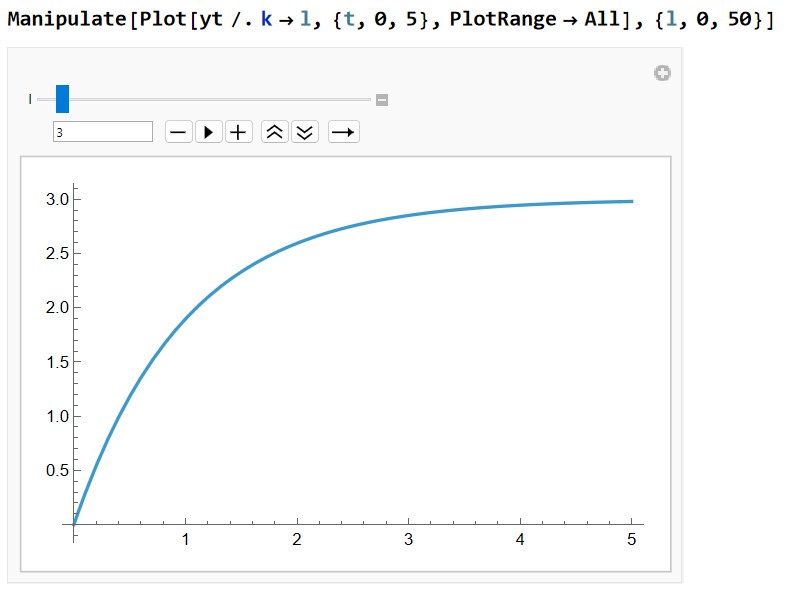The width and height of the screenshot is (789, 594).
Task: Click the blue k symbol in the code
Action: (266, 19)
